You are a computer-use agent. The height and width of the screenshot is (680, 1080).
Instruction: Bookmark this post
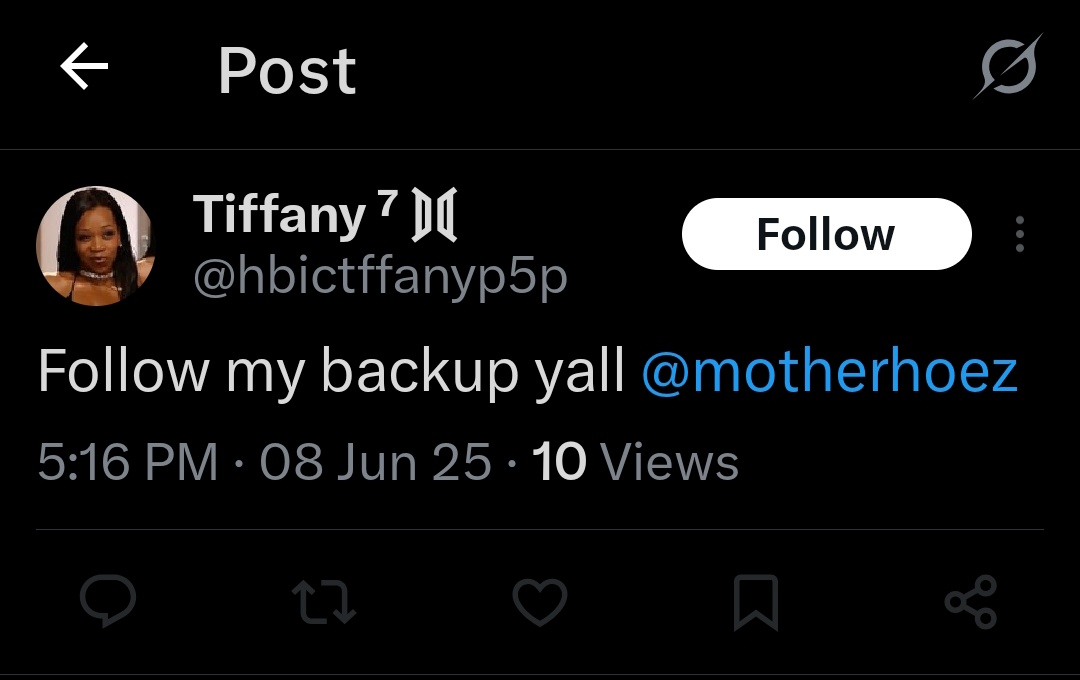pyautogui.click(x=756, y=602)
